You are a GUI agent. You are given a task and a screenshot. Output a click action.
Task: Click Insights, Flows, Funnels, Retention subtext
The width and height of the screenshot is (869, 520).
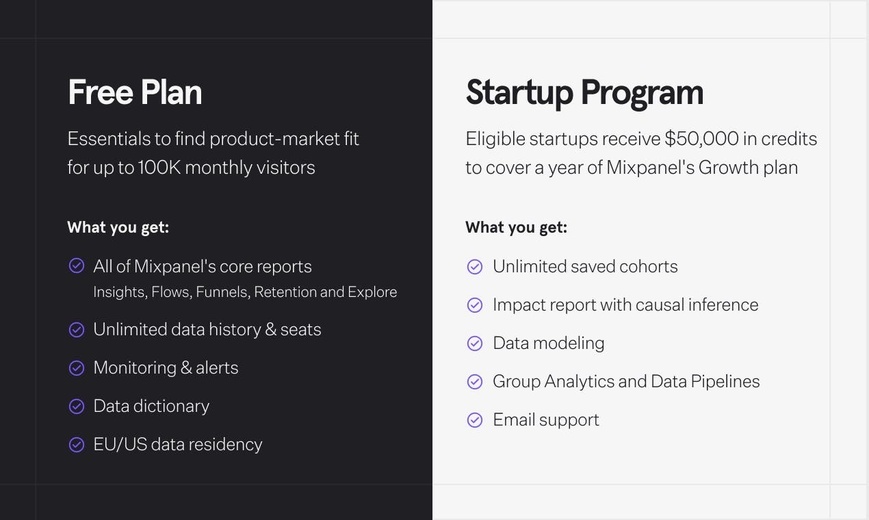coord(245,292)
